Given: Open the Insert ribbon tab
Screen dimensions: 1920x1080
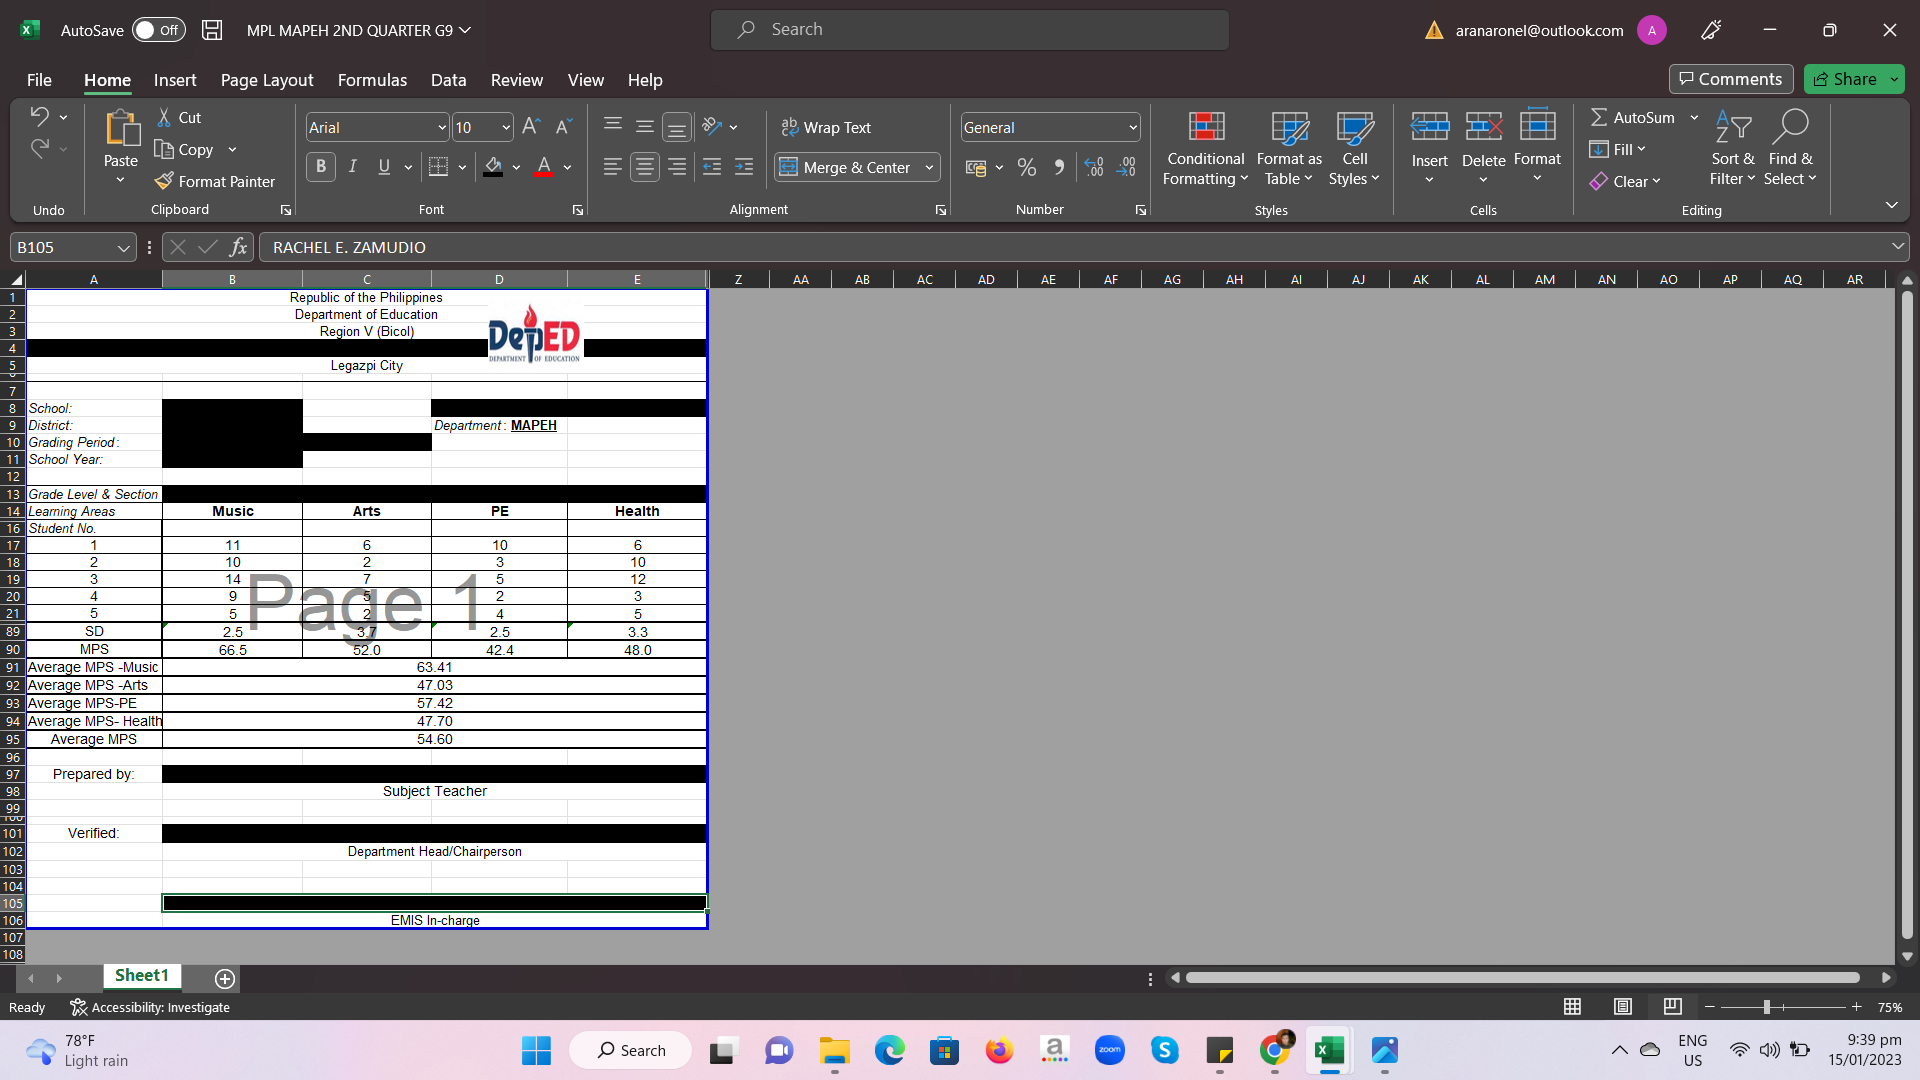Looking at the screenshot, I should pos(175,80).
